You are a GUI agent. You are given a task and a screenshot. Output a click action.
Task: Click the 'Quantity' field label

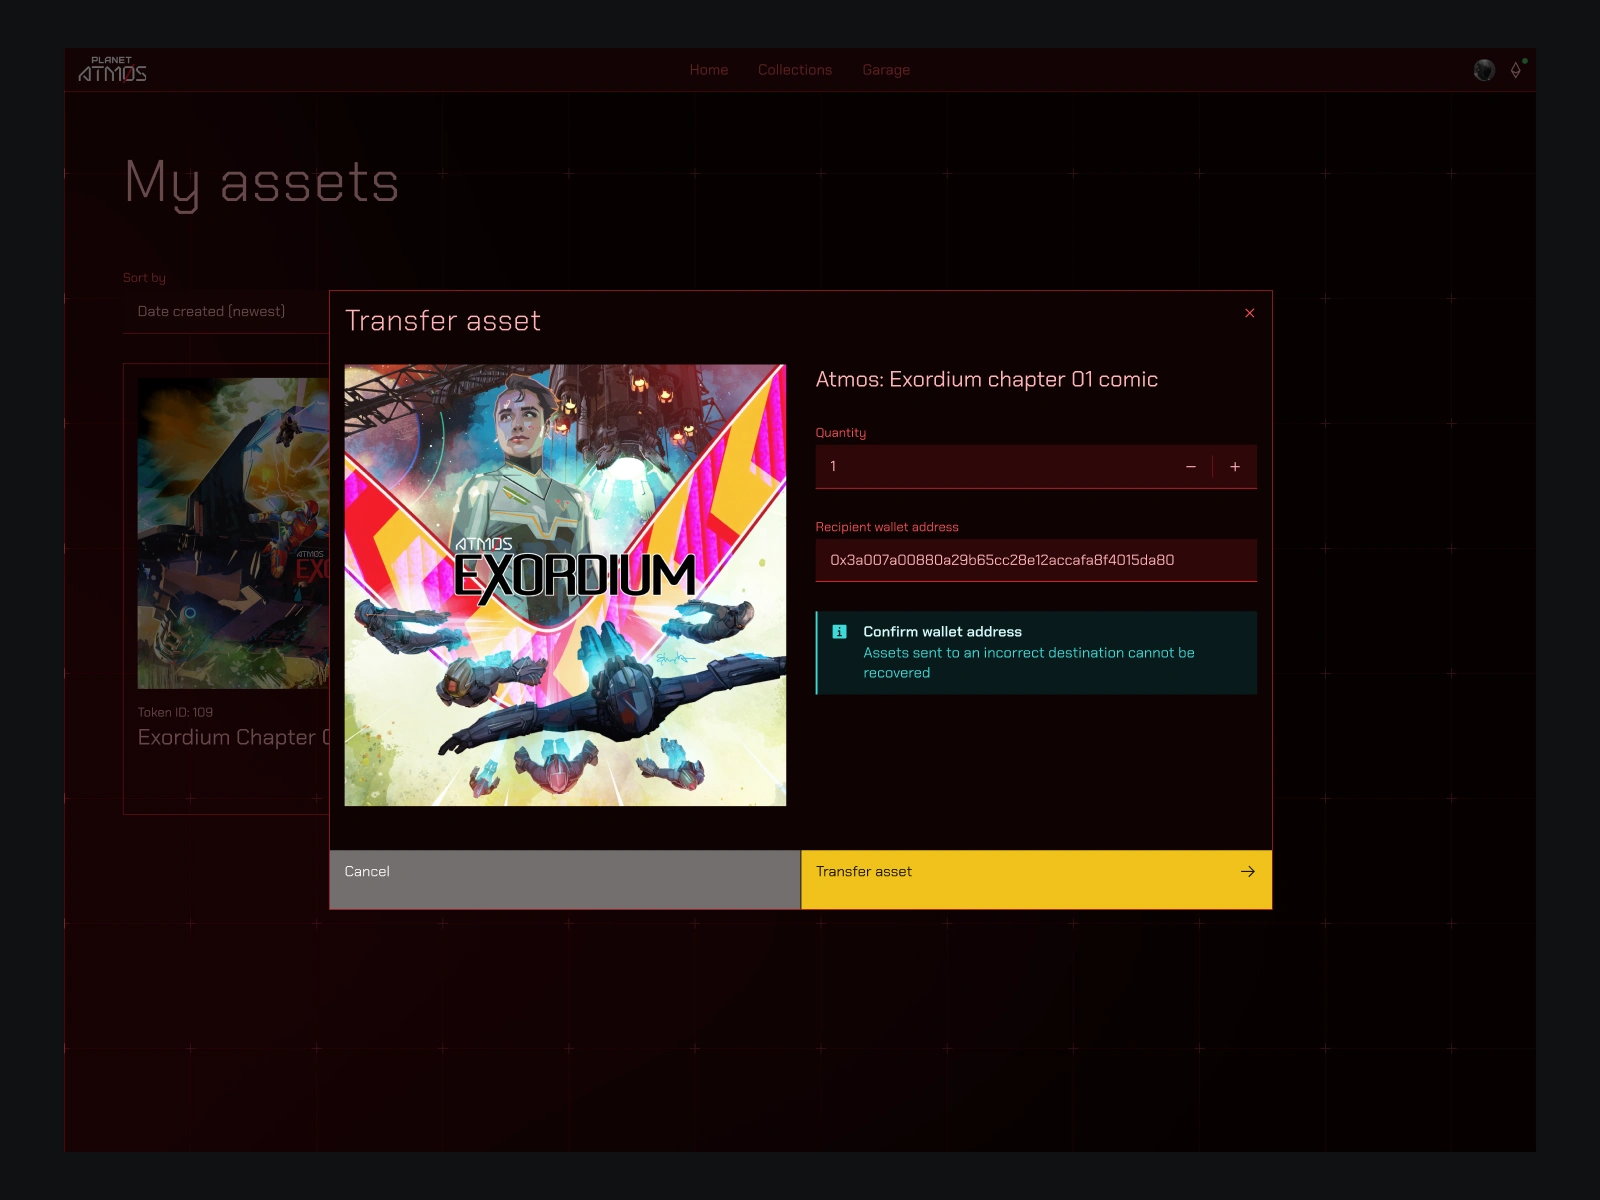841,433
